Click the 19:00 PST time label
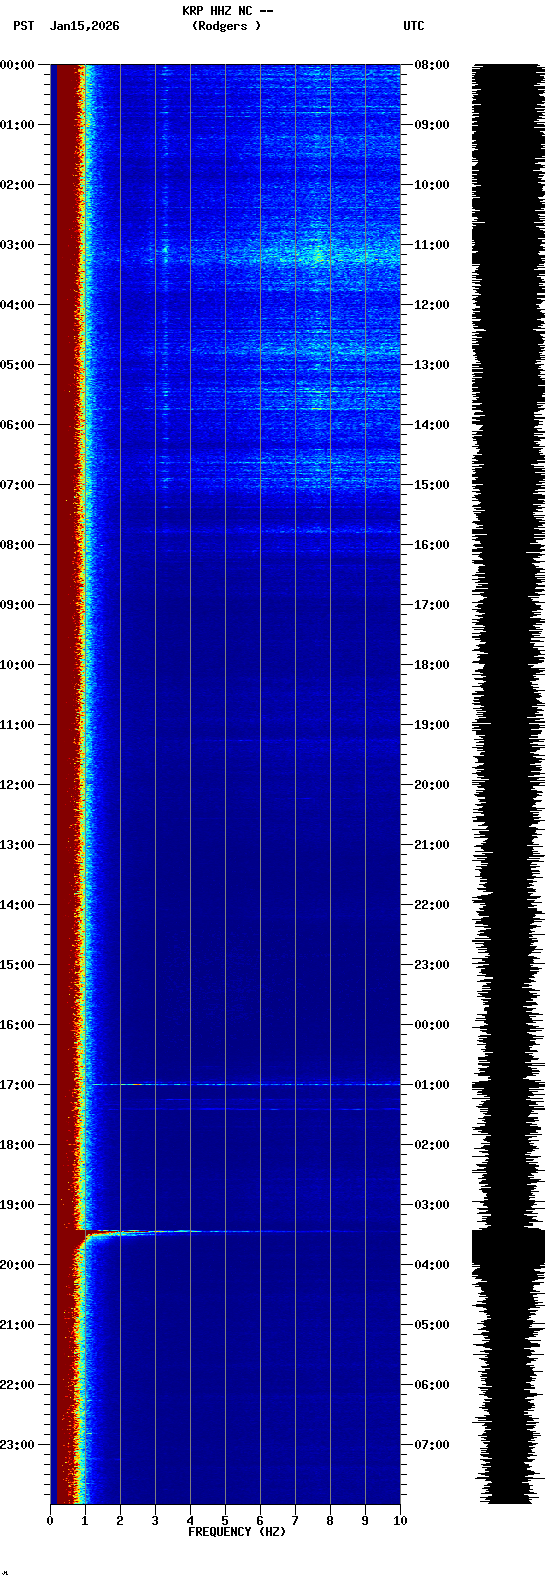 tap(17, 1205)
